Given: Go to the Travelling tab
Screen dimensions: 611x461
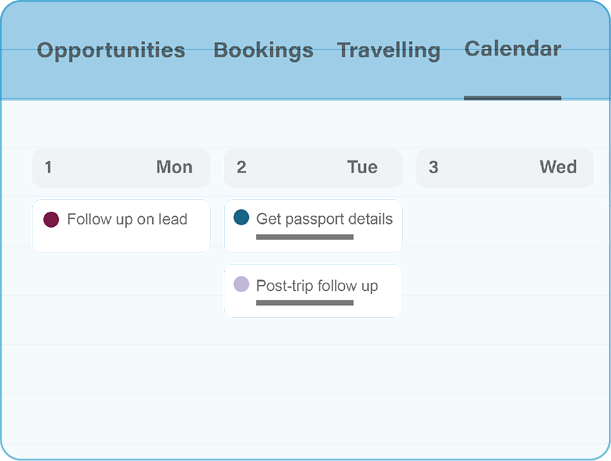Looking at the screenshot, I should click(x=389, y=50).
